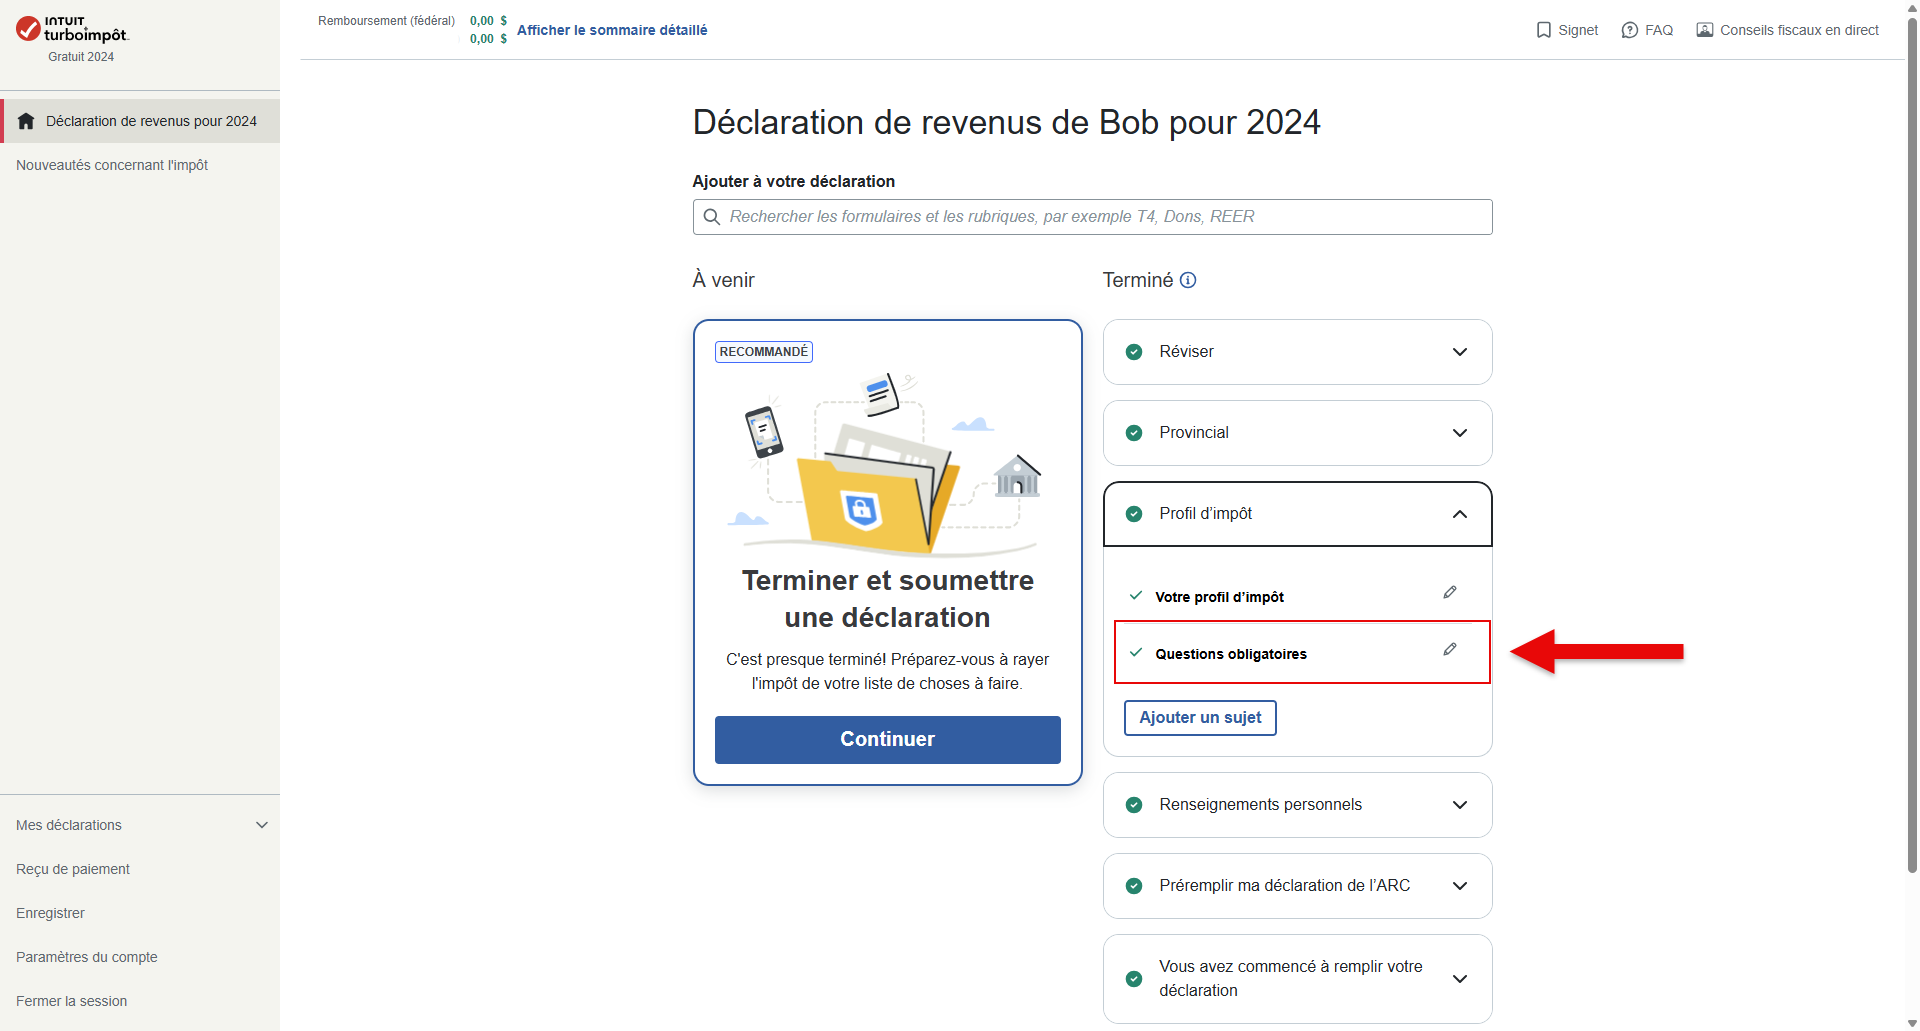Click the Provincial label
The height and width of the screenshot is (1031, 1920).
(x=1194, y=433)
